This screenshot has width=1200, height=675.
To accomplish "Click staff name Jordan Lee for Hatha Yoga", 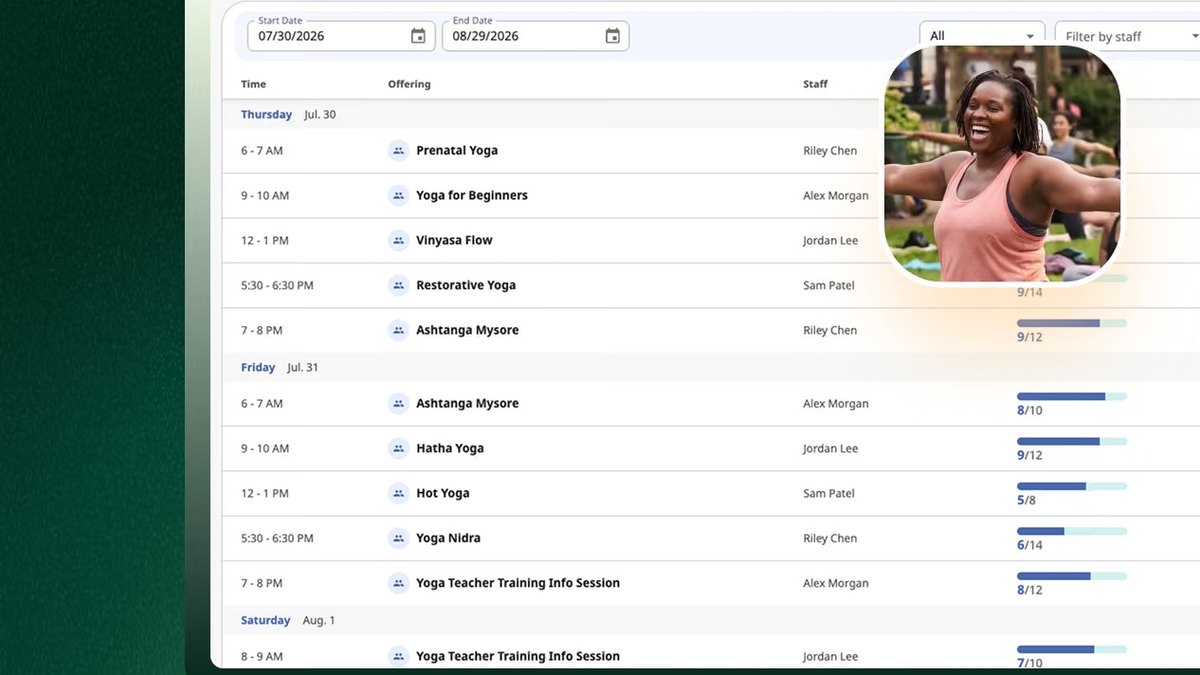I will point(830,449).
